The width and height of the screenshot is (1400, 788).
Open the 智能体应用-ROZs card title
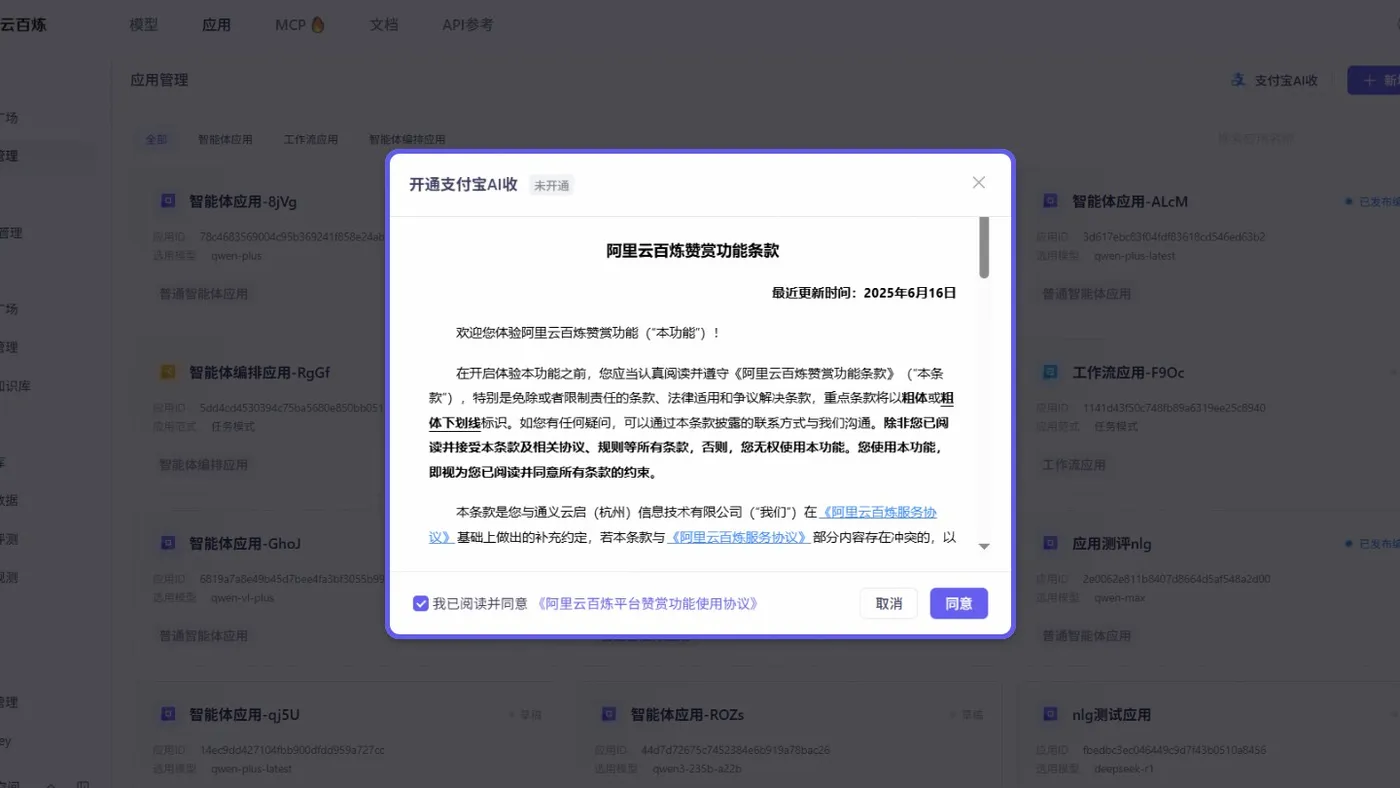pos(687,714)
